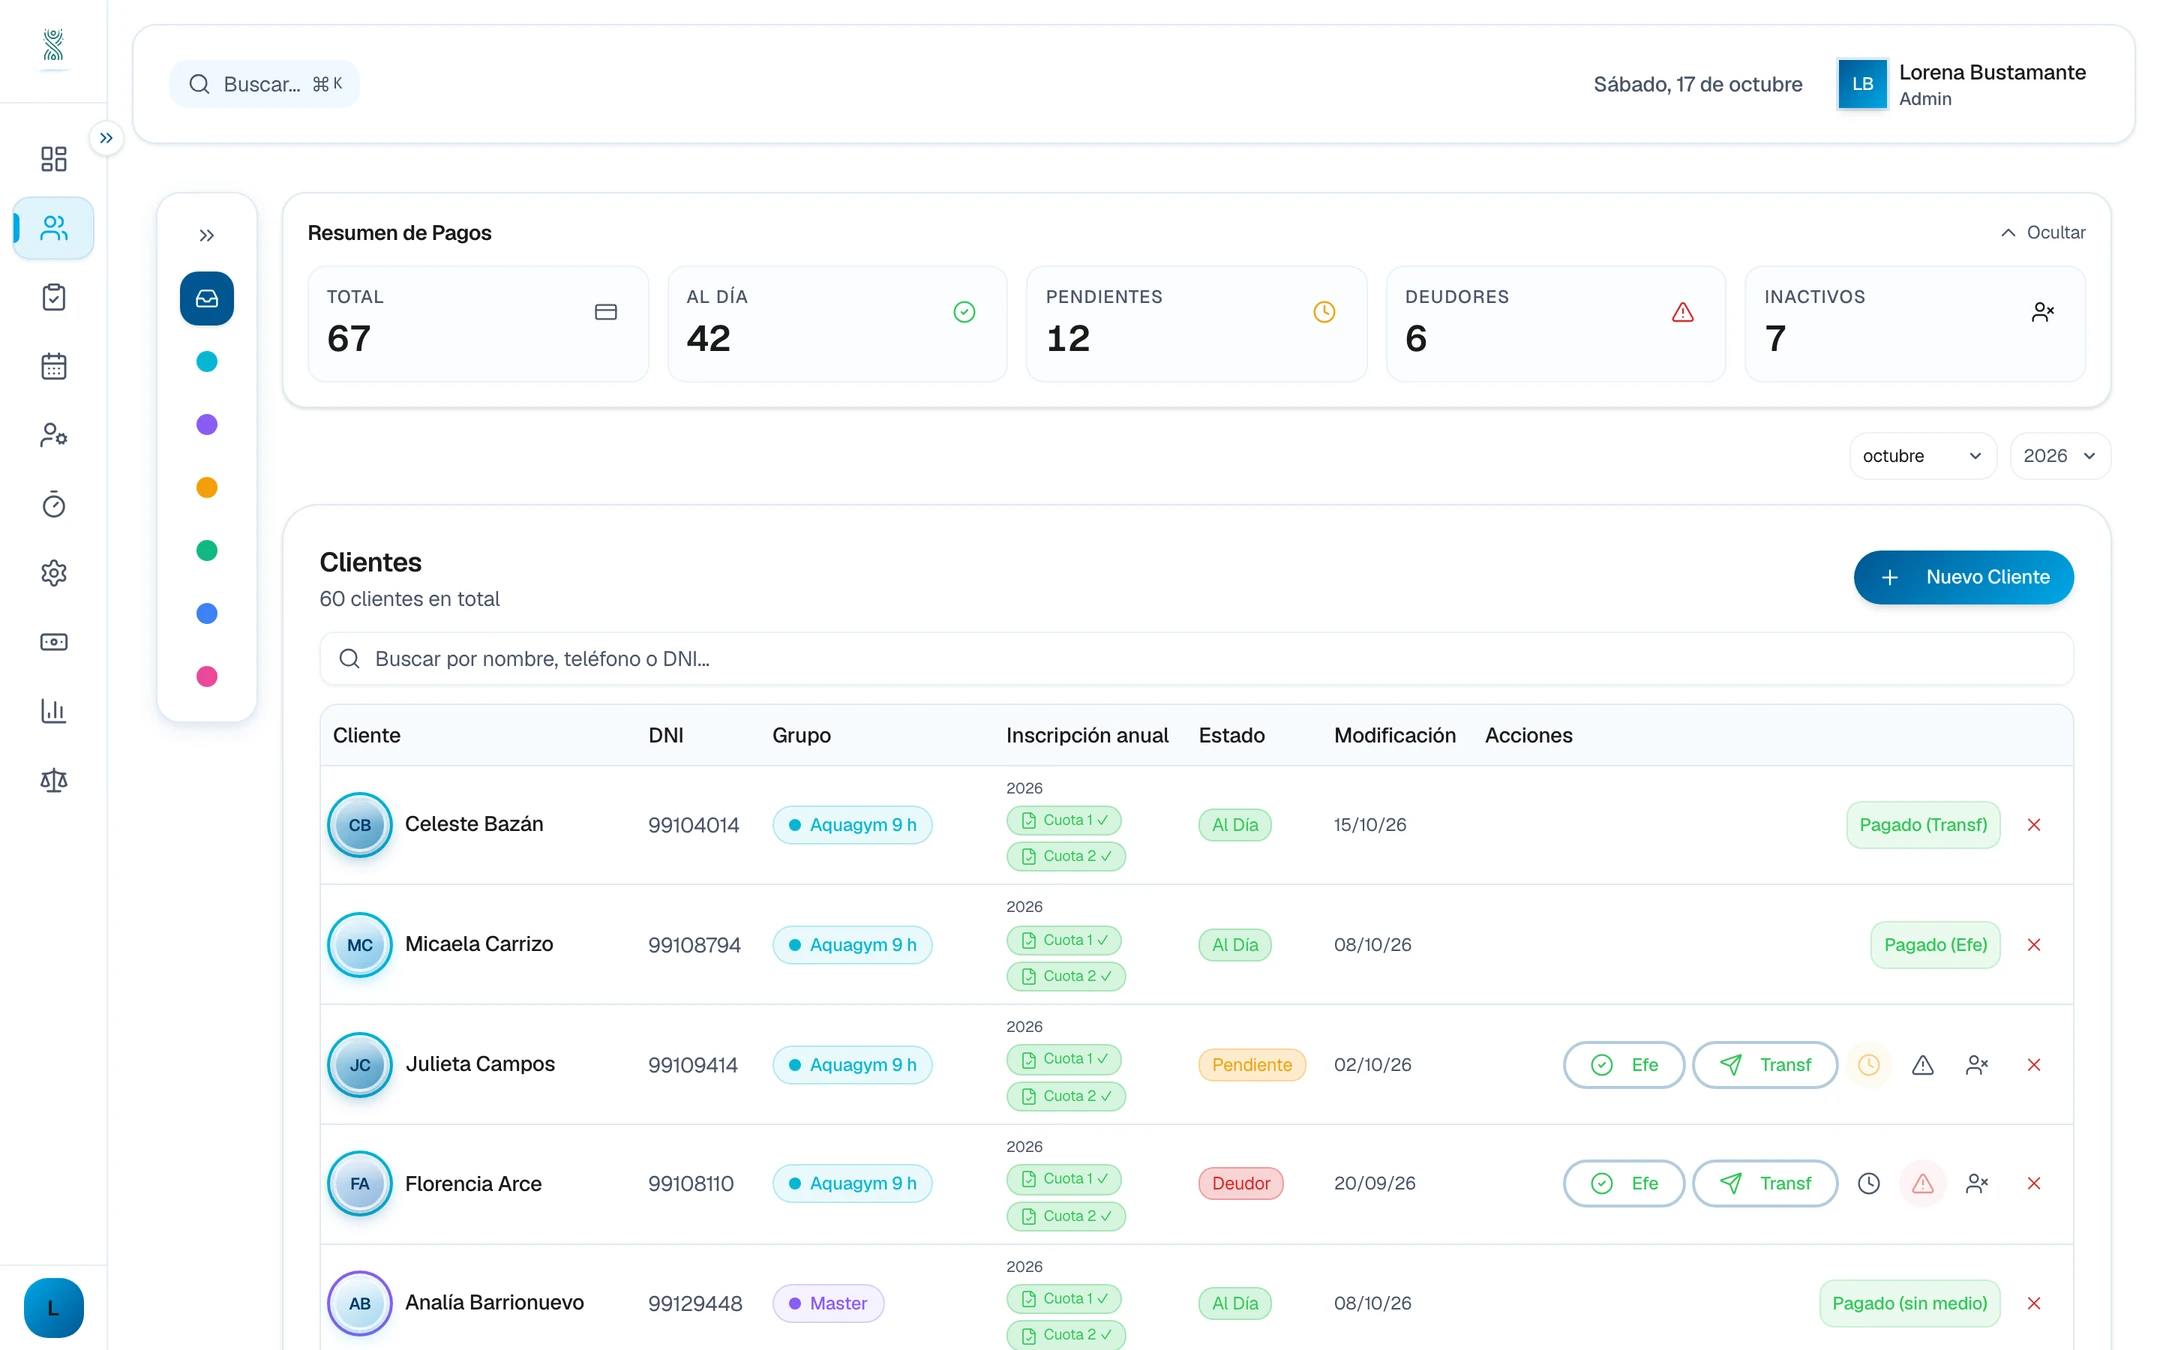The image size is (2160, 1350).
Task: Mark Julieta Campos as debtor with warning icon
Action: [x=1923, y=1065]
